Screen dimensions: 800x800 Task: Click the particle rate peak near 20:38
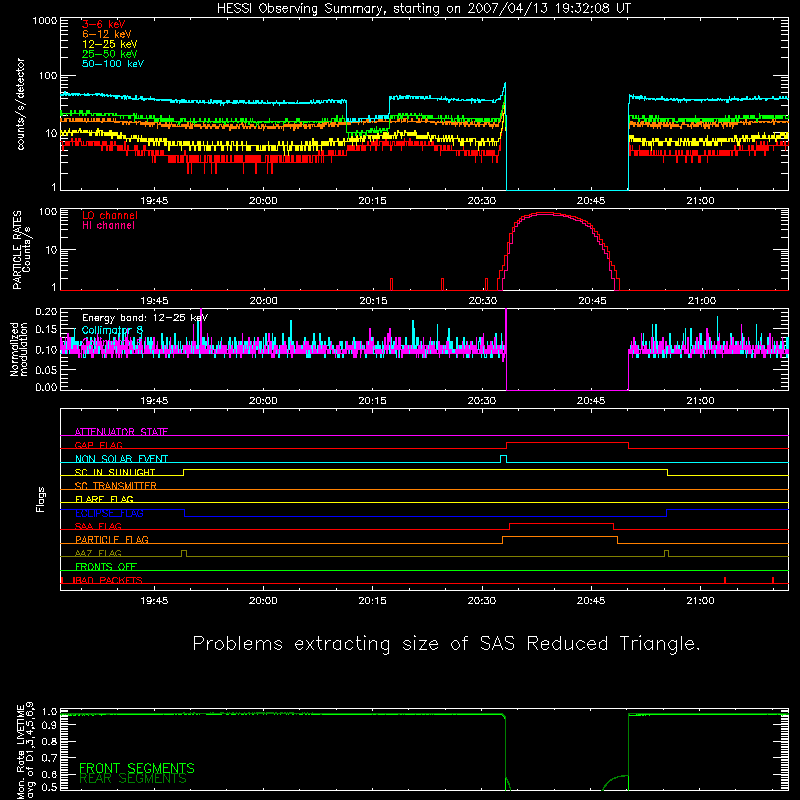(546, 213)
